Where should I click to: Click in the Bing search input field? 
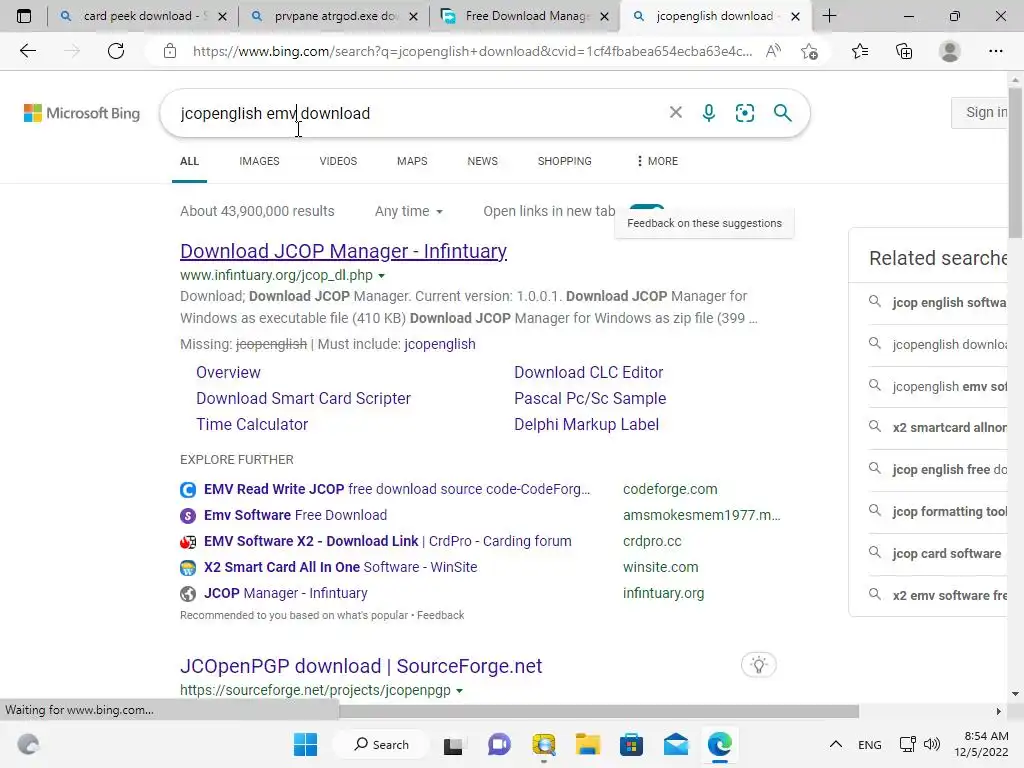(x=418, y=113)
